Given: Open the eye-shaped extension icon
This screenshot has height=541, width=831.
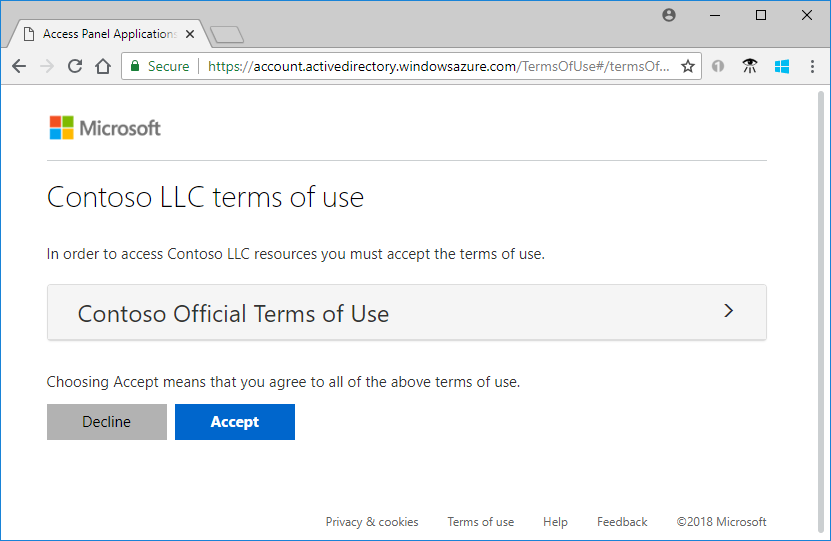Looking at the screenshot, I should tap(750, 66).
